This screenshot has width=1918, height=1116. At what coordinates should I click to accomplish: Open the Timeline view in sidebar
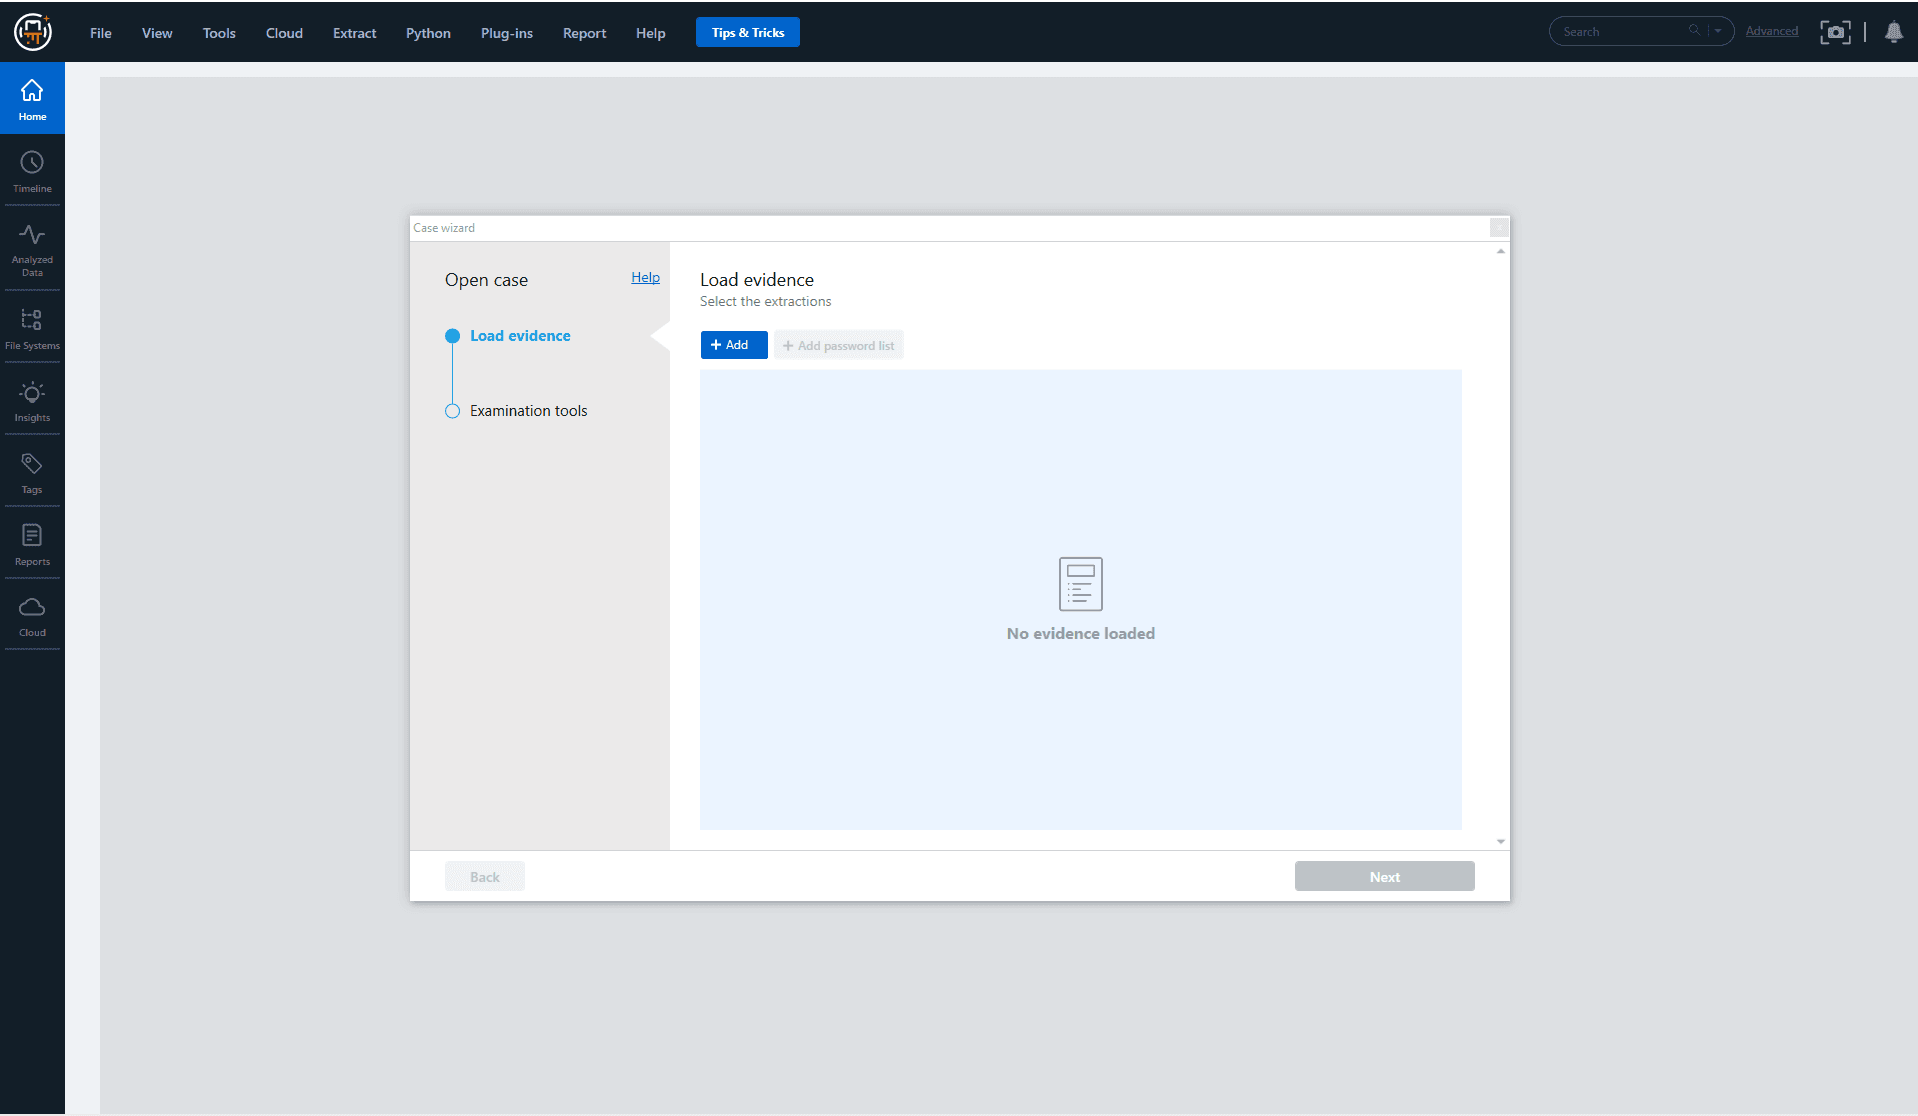click(32, 171)
